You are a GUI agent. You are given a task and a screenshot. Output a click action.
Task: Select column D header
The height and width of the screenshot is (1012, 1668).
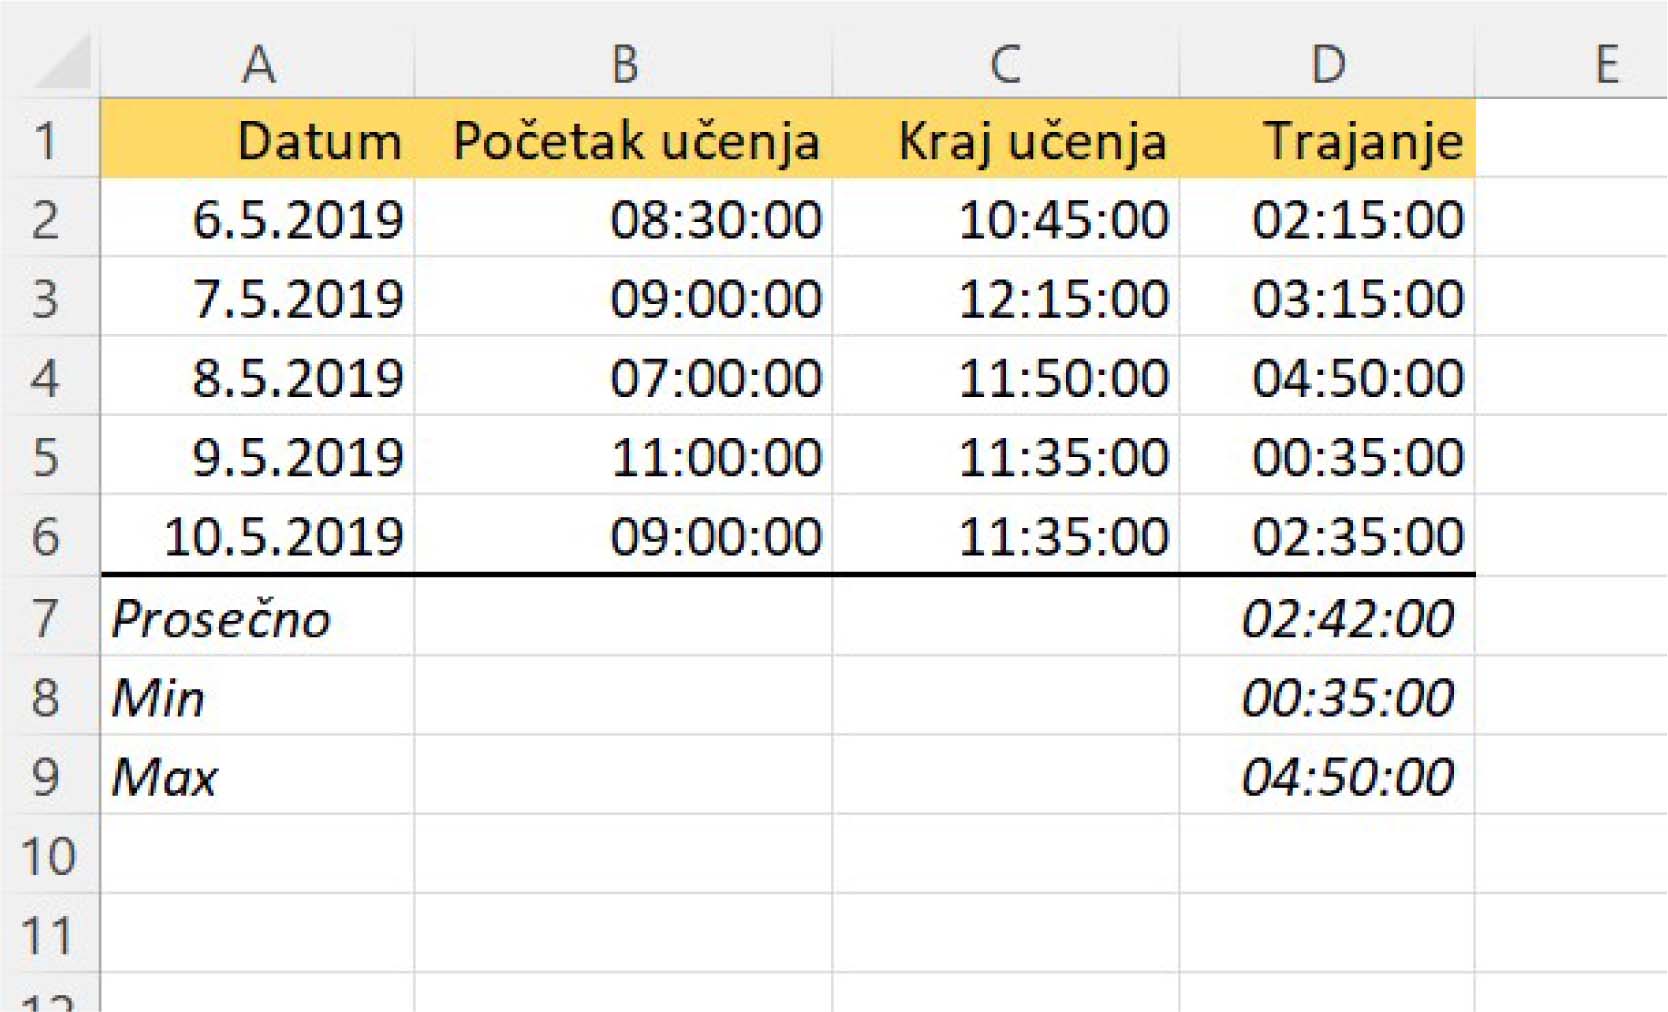pyautogui.click(x=1327, y=65)
